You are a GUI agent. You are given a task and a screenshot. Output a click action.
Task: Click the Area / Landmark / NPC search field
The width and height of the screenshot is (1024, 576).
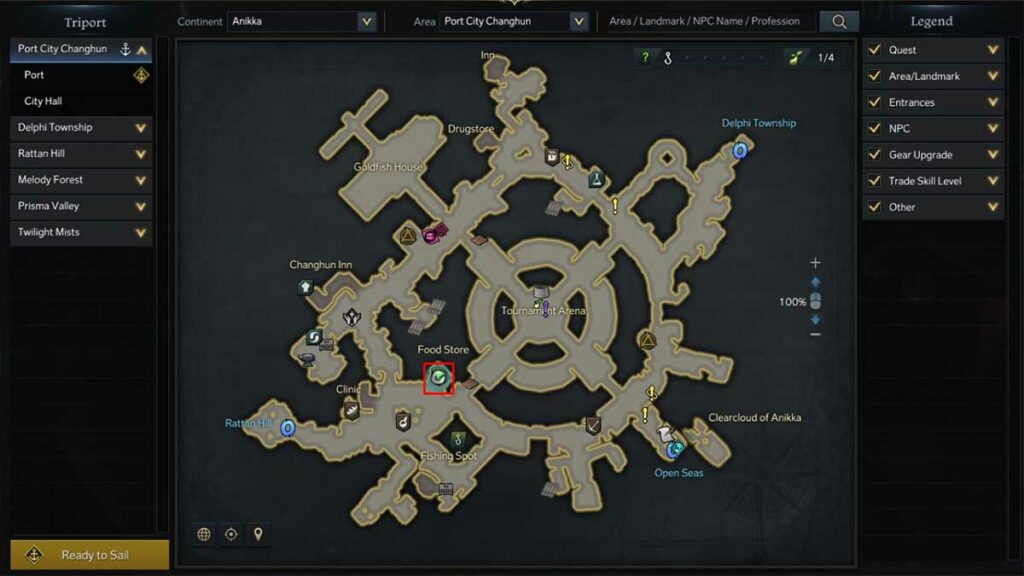709,22
